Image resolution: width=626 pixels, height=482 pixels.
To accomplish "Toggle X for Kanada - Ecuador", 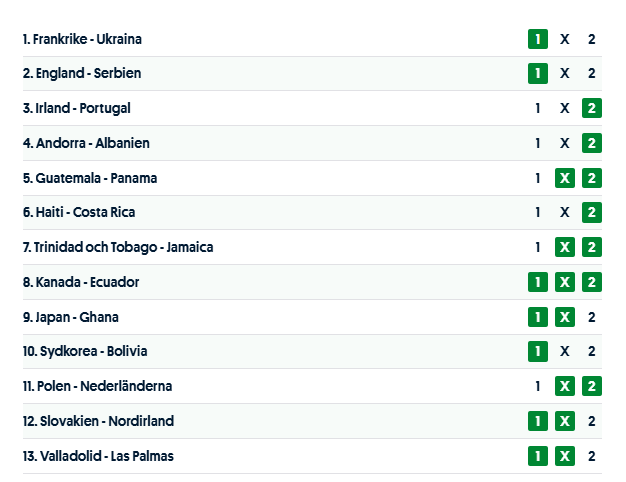I will 565,282.
